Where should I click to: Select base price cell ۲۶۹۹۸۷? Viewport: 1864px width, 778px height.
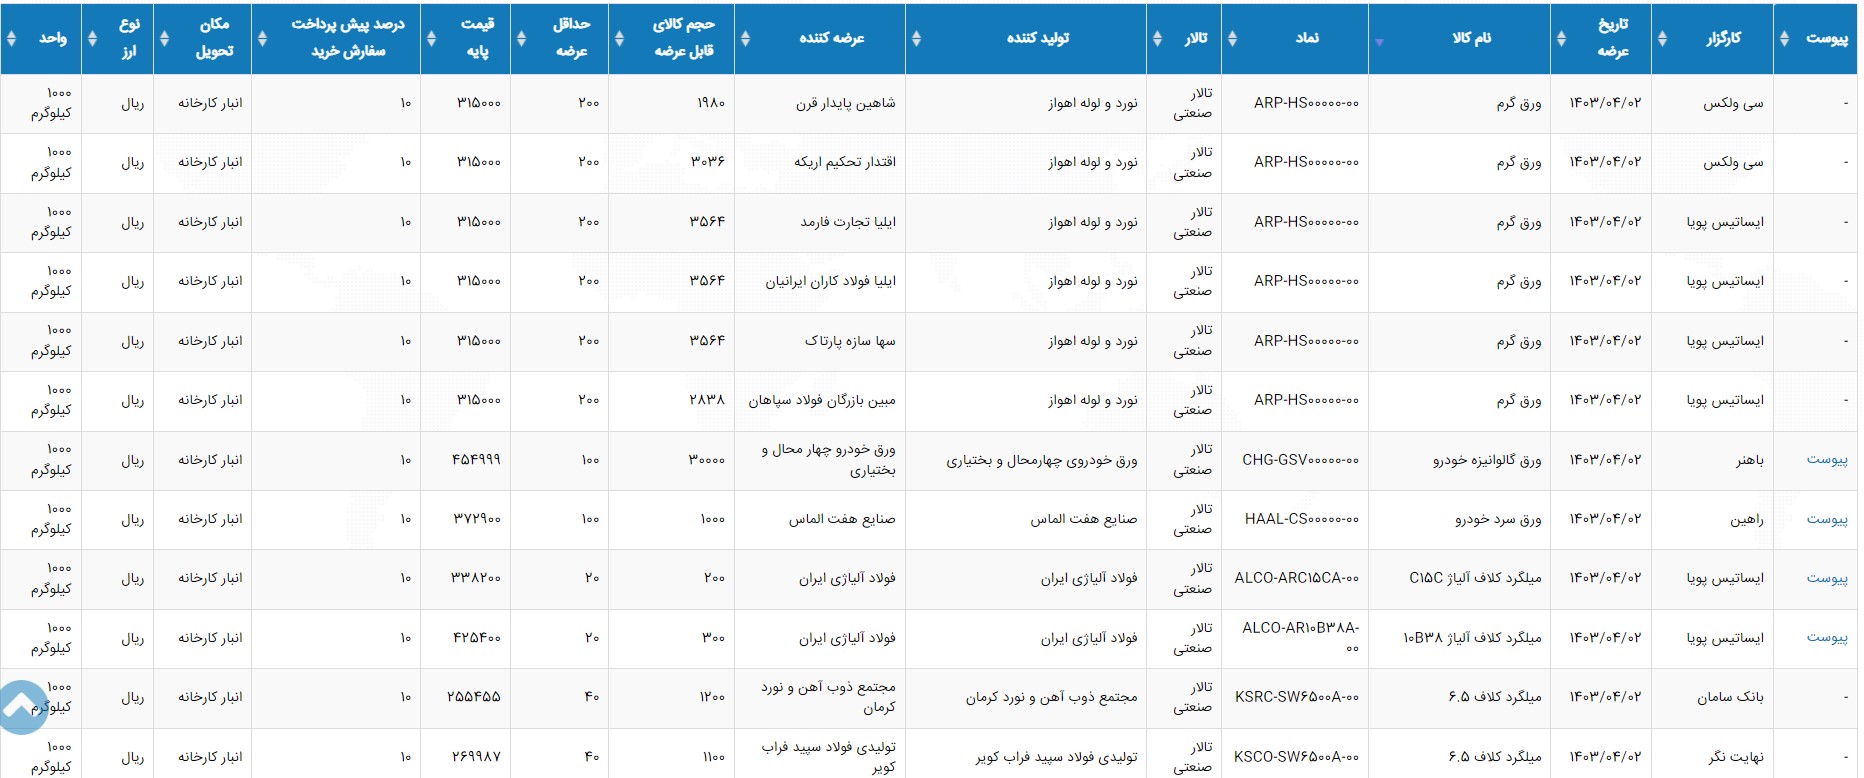coord(476,757)
